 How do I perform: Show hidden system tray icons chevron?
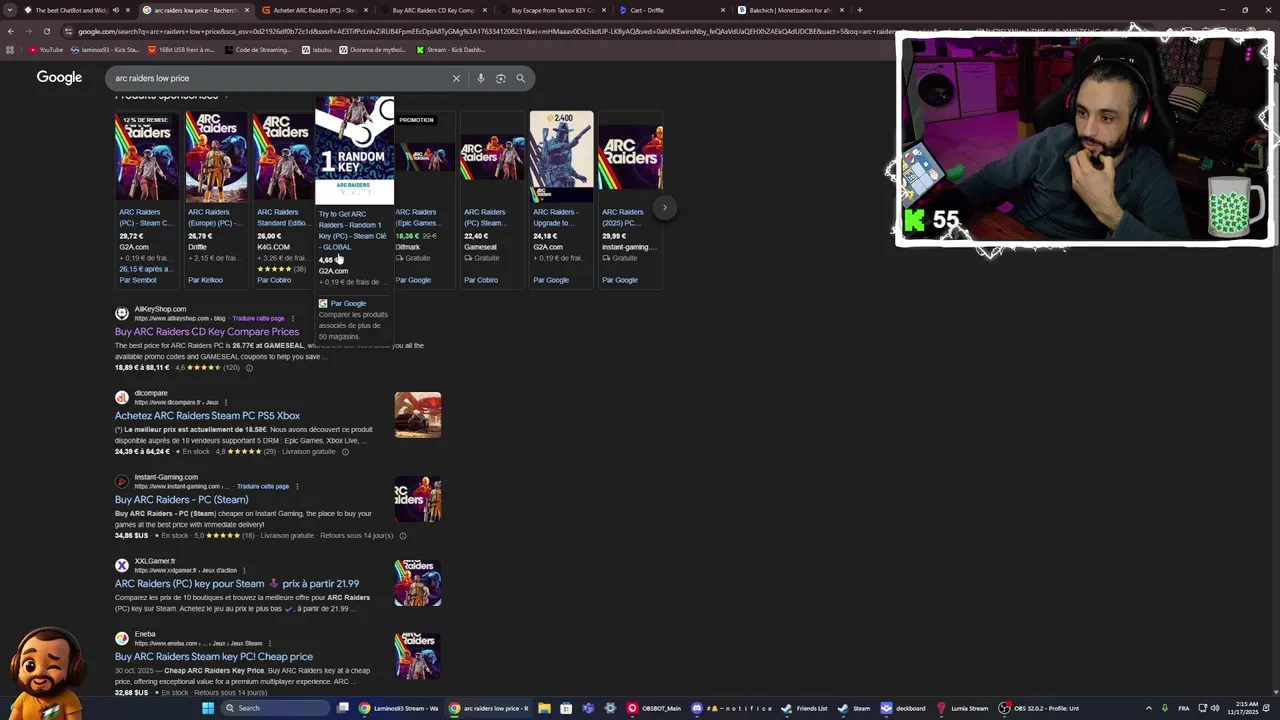(1148, 708)
